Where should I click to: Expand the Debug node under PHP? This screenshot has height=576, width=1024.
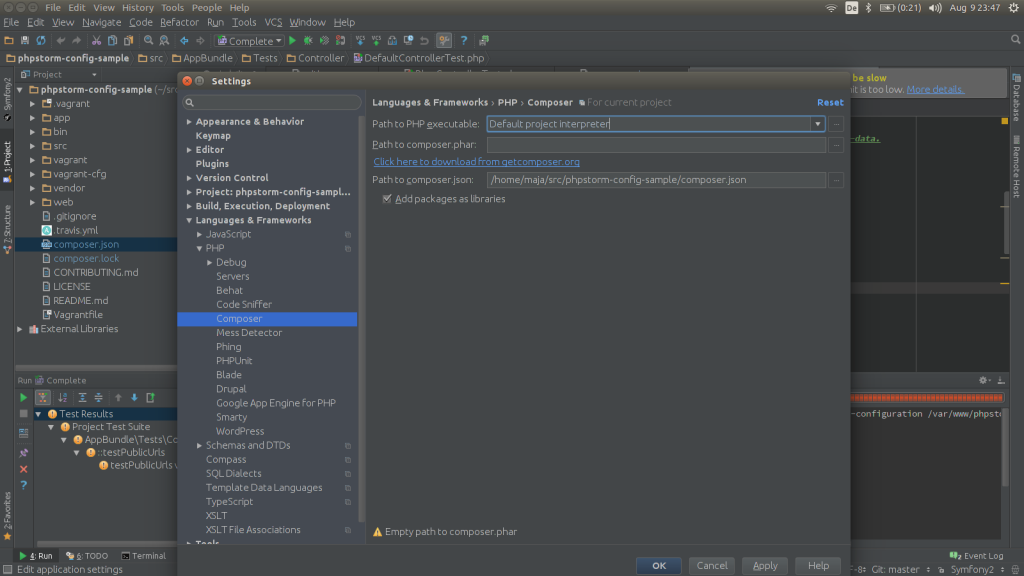coord(210,262)
